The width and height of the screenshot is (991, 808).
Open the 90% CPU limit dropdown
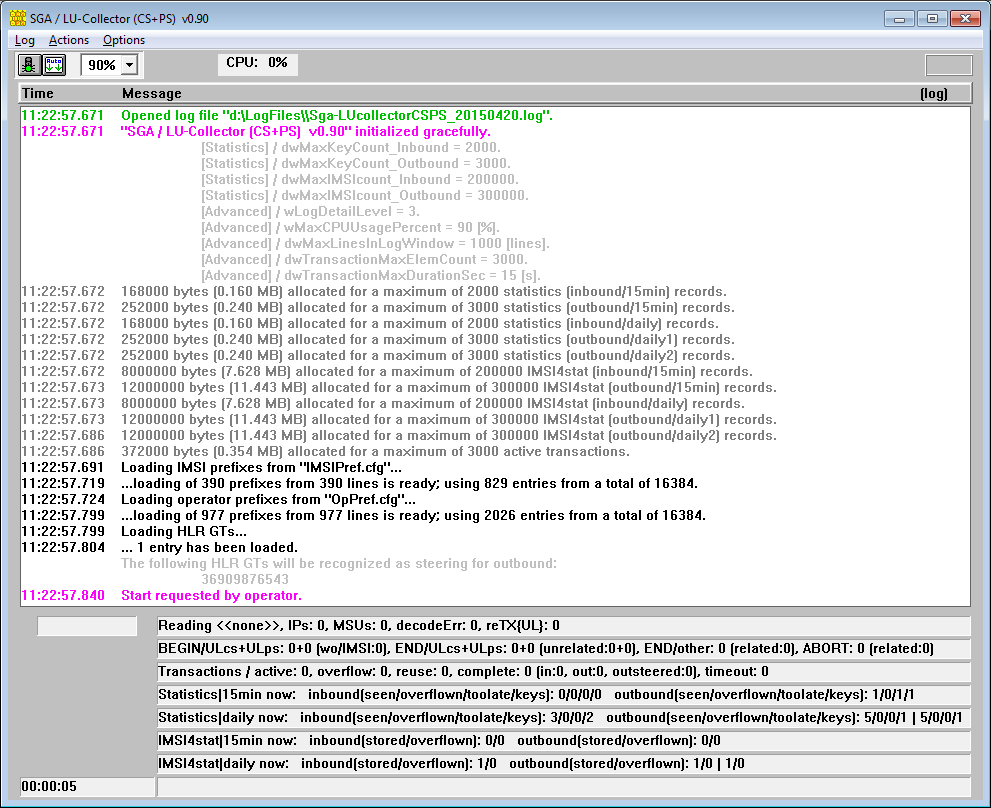coord(130,65)
